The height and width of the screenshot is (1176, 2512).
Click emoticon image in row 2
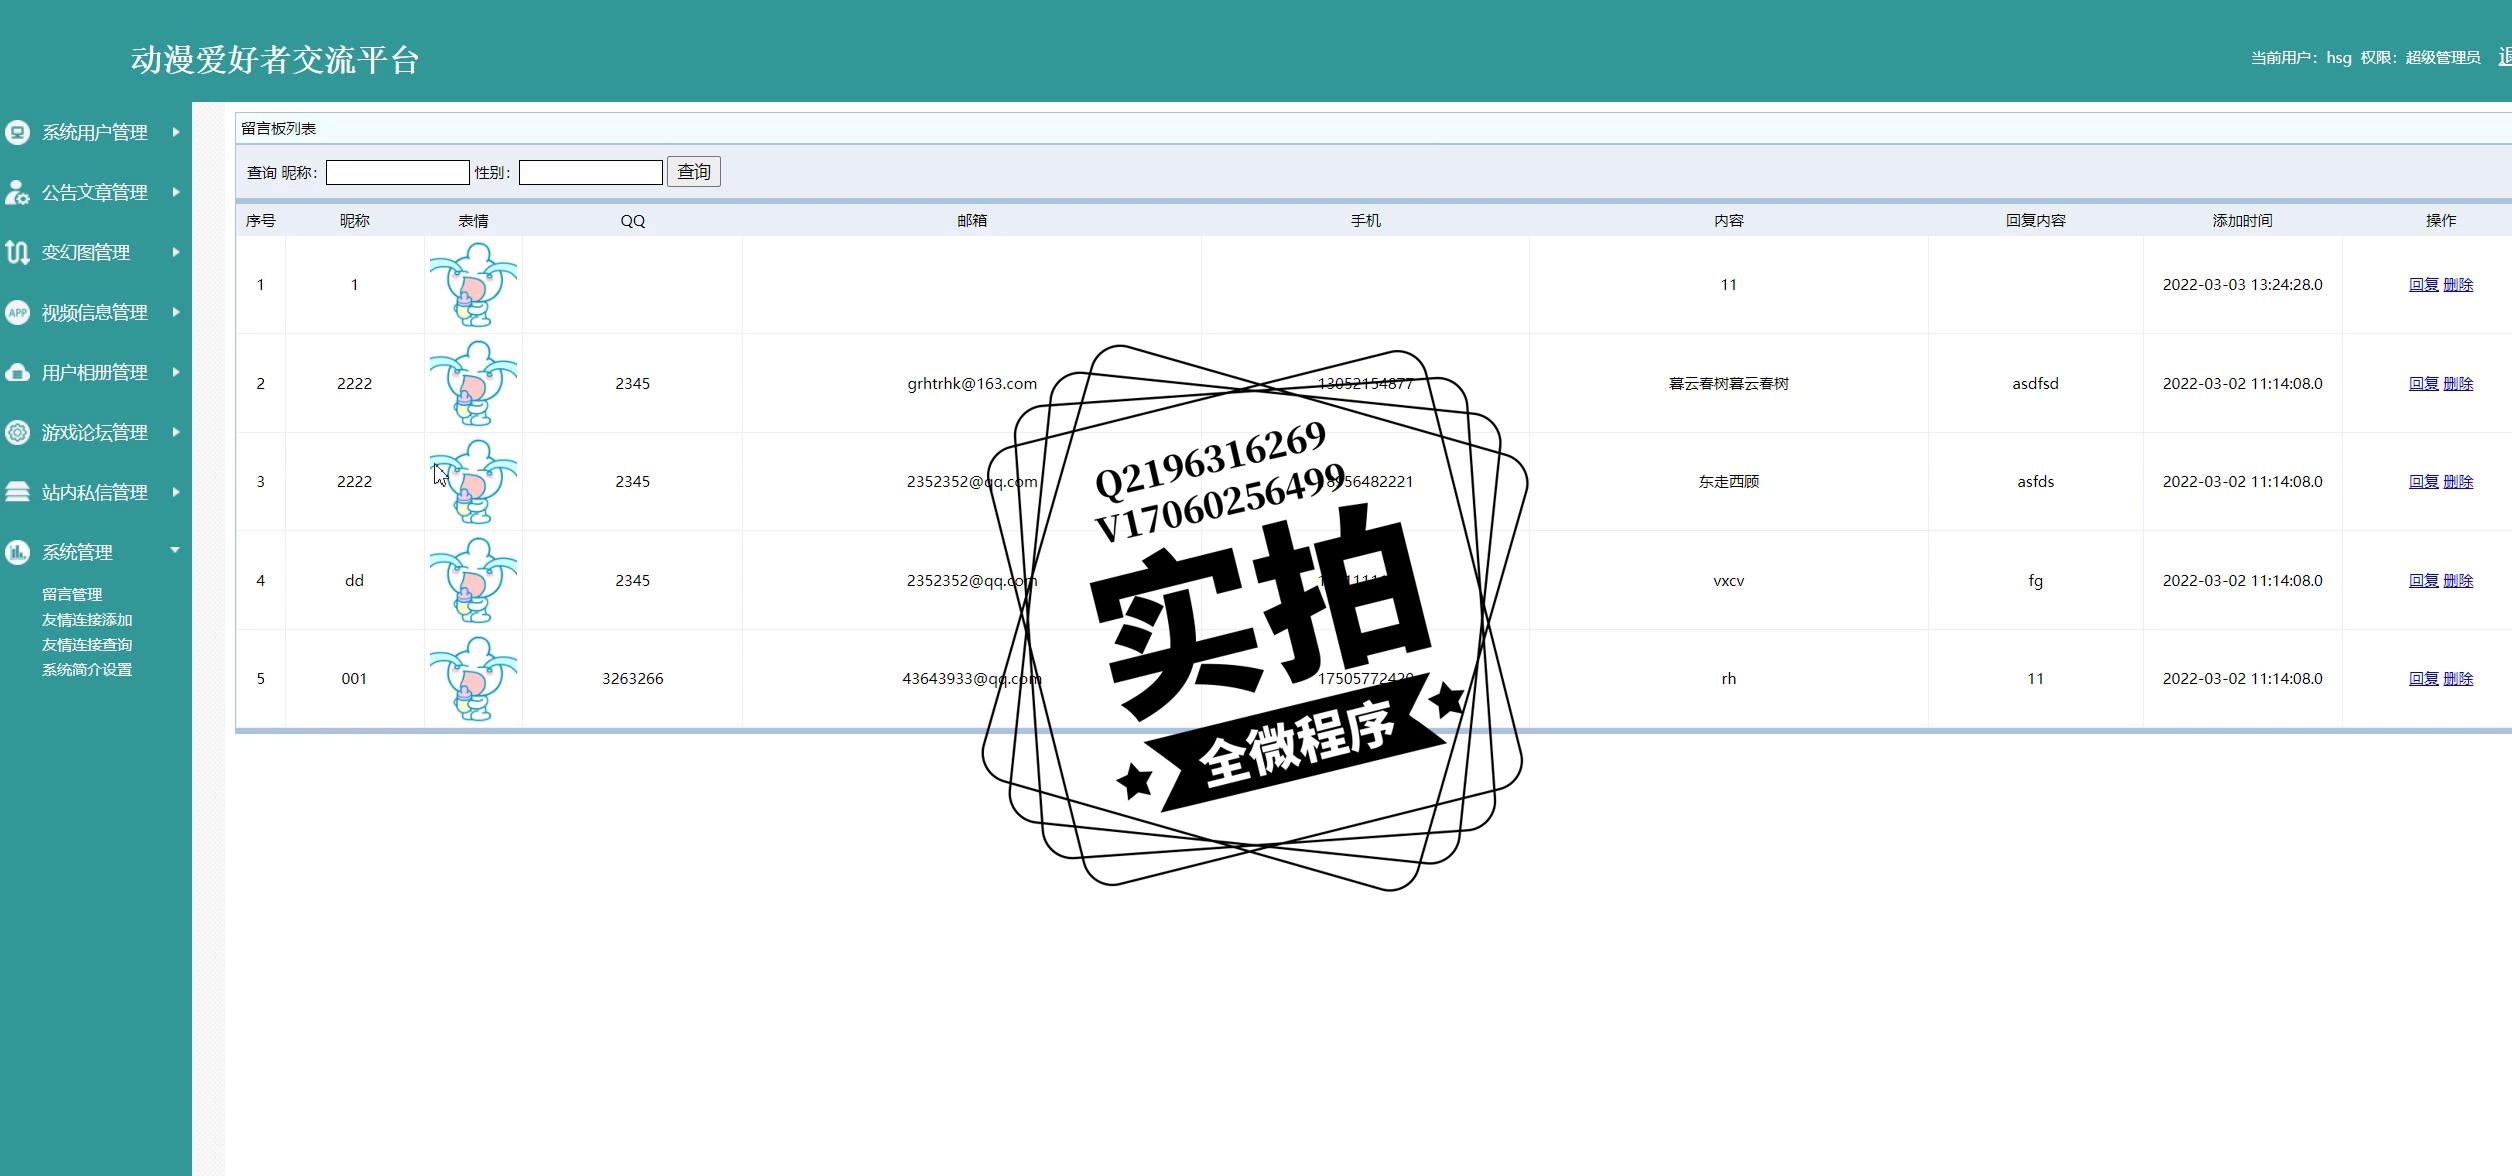click(x=473, y=384)
